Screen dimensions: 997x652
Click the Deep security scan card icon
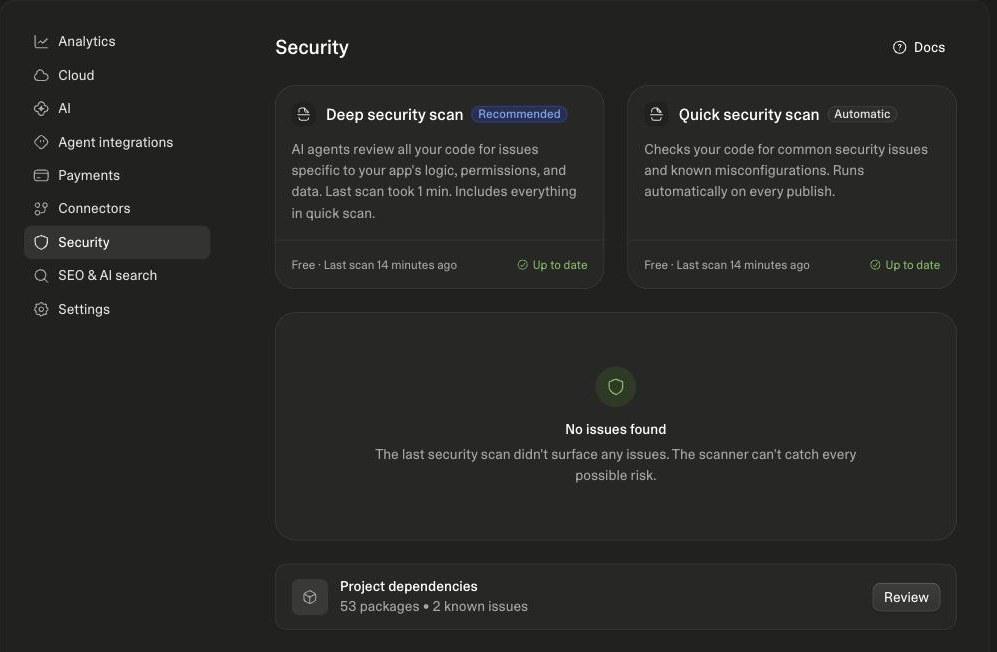pos(303,114)
